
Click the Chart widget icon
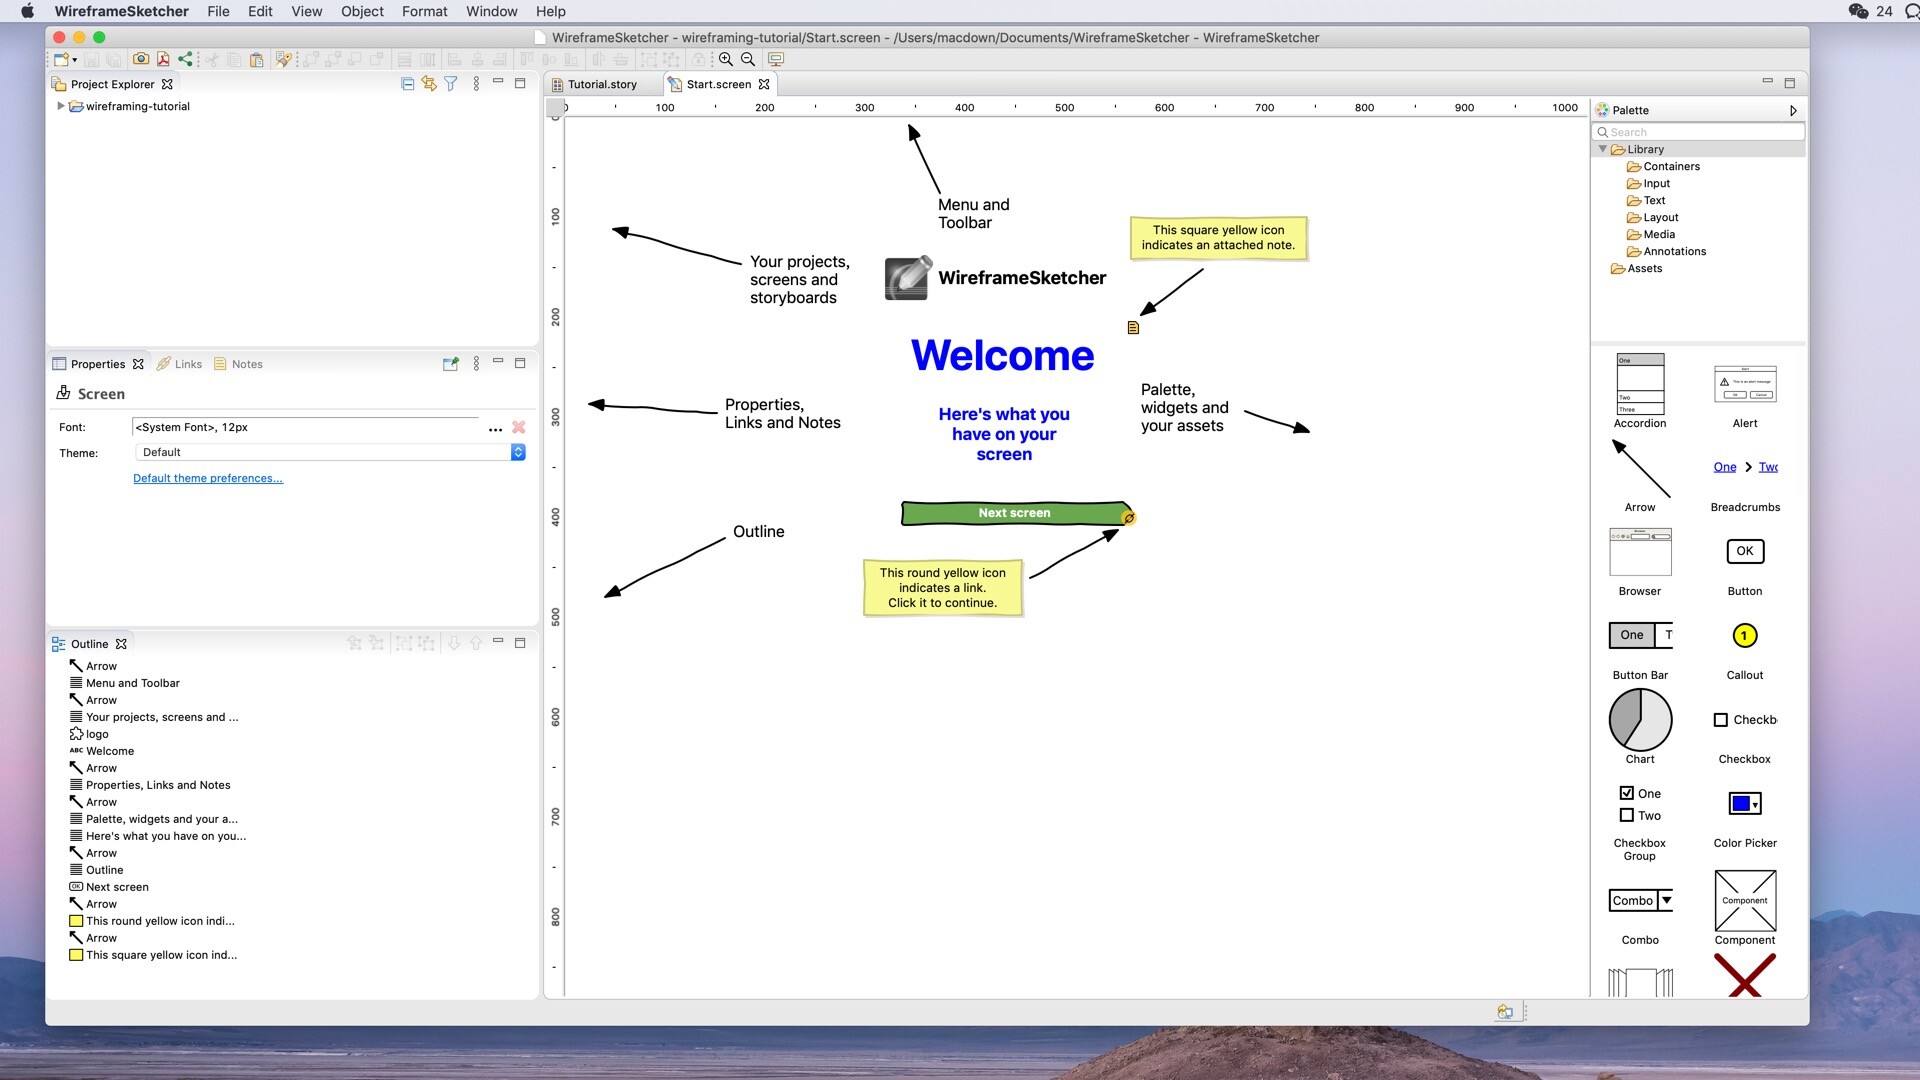point(1640,719)
